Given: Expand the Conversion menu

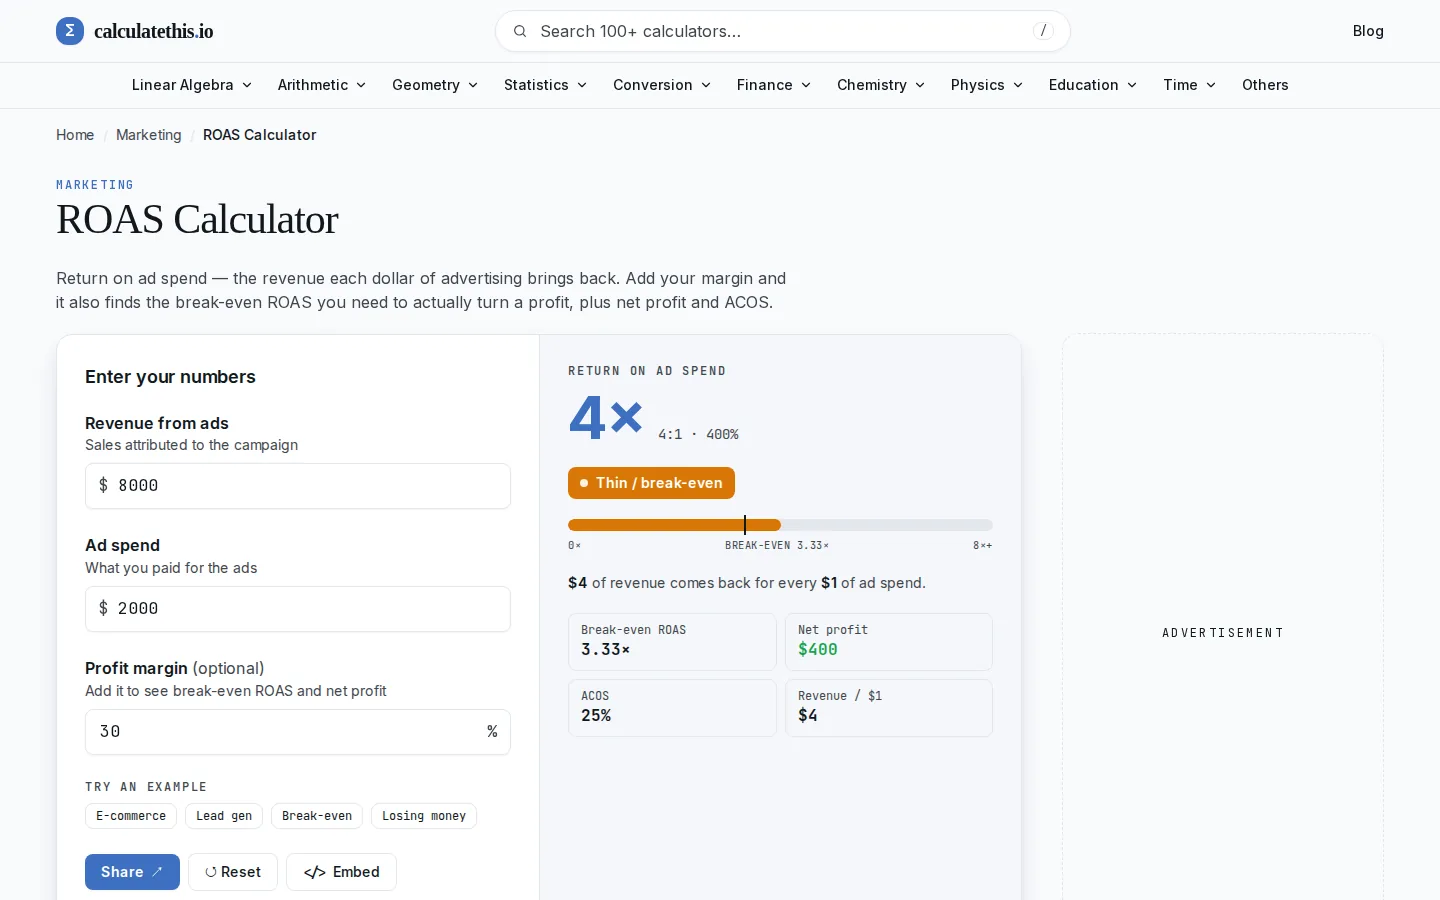Looking at the screenshot, I should click(x=662, y=85).
